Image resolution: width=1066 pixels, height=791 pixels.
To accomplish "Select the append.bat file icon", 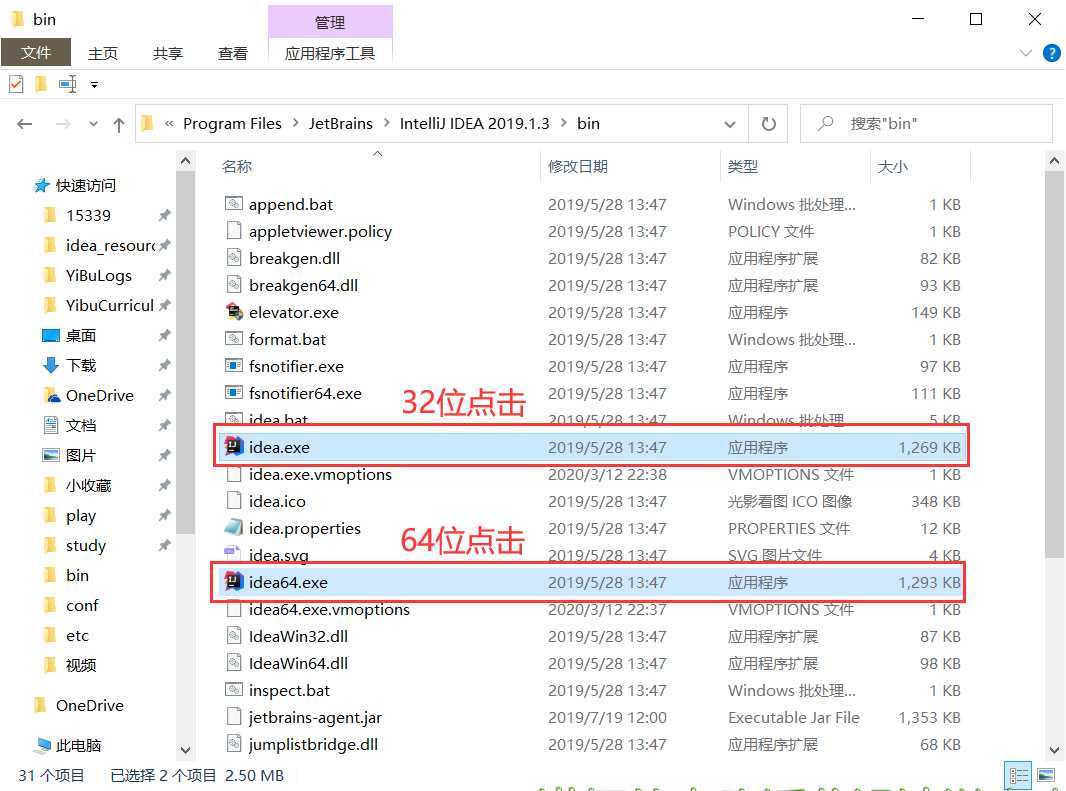I will pyautogui.click(x=234, y=204).
